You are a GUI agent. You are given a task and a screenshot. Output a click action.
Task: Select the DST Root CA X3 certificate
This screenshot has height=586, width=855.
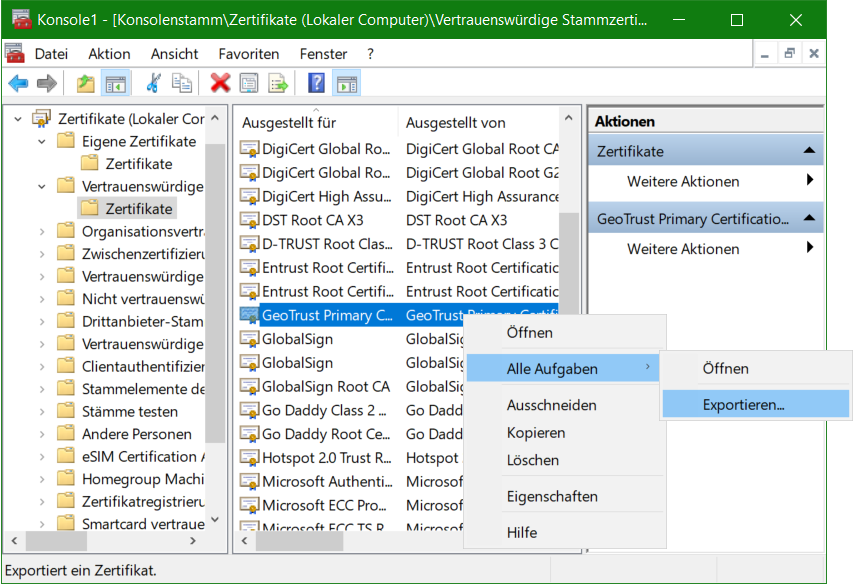[312, 220]
